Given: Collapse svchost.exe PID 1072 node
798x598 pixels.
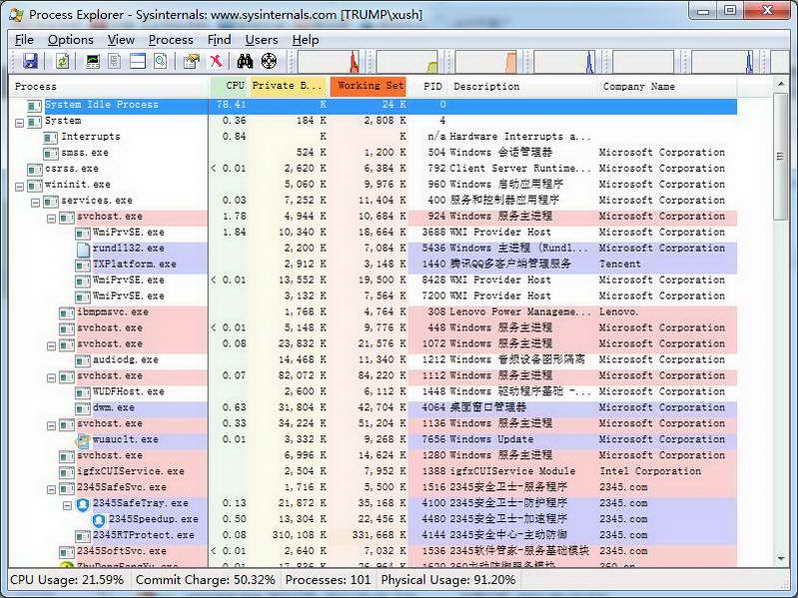Looking at the screenshot, I should pyautogui.click(x=51, y=346).
